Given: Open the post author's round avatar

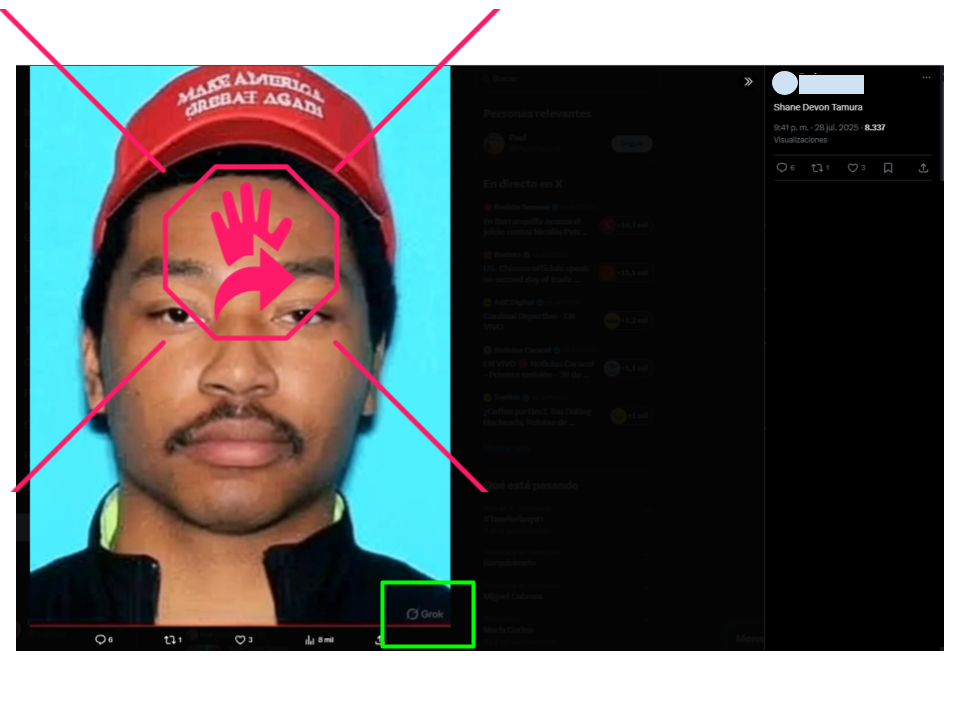Looking at the screenshot, I should pyautogui.click(x=784, y=83).
